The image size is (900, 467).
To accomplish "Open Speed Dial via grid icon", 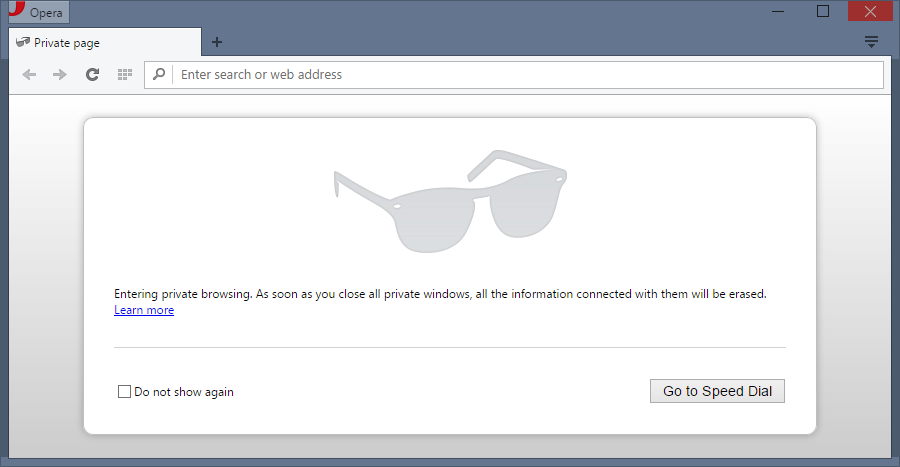I will click(x=125, y=75).
